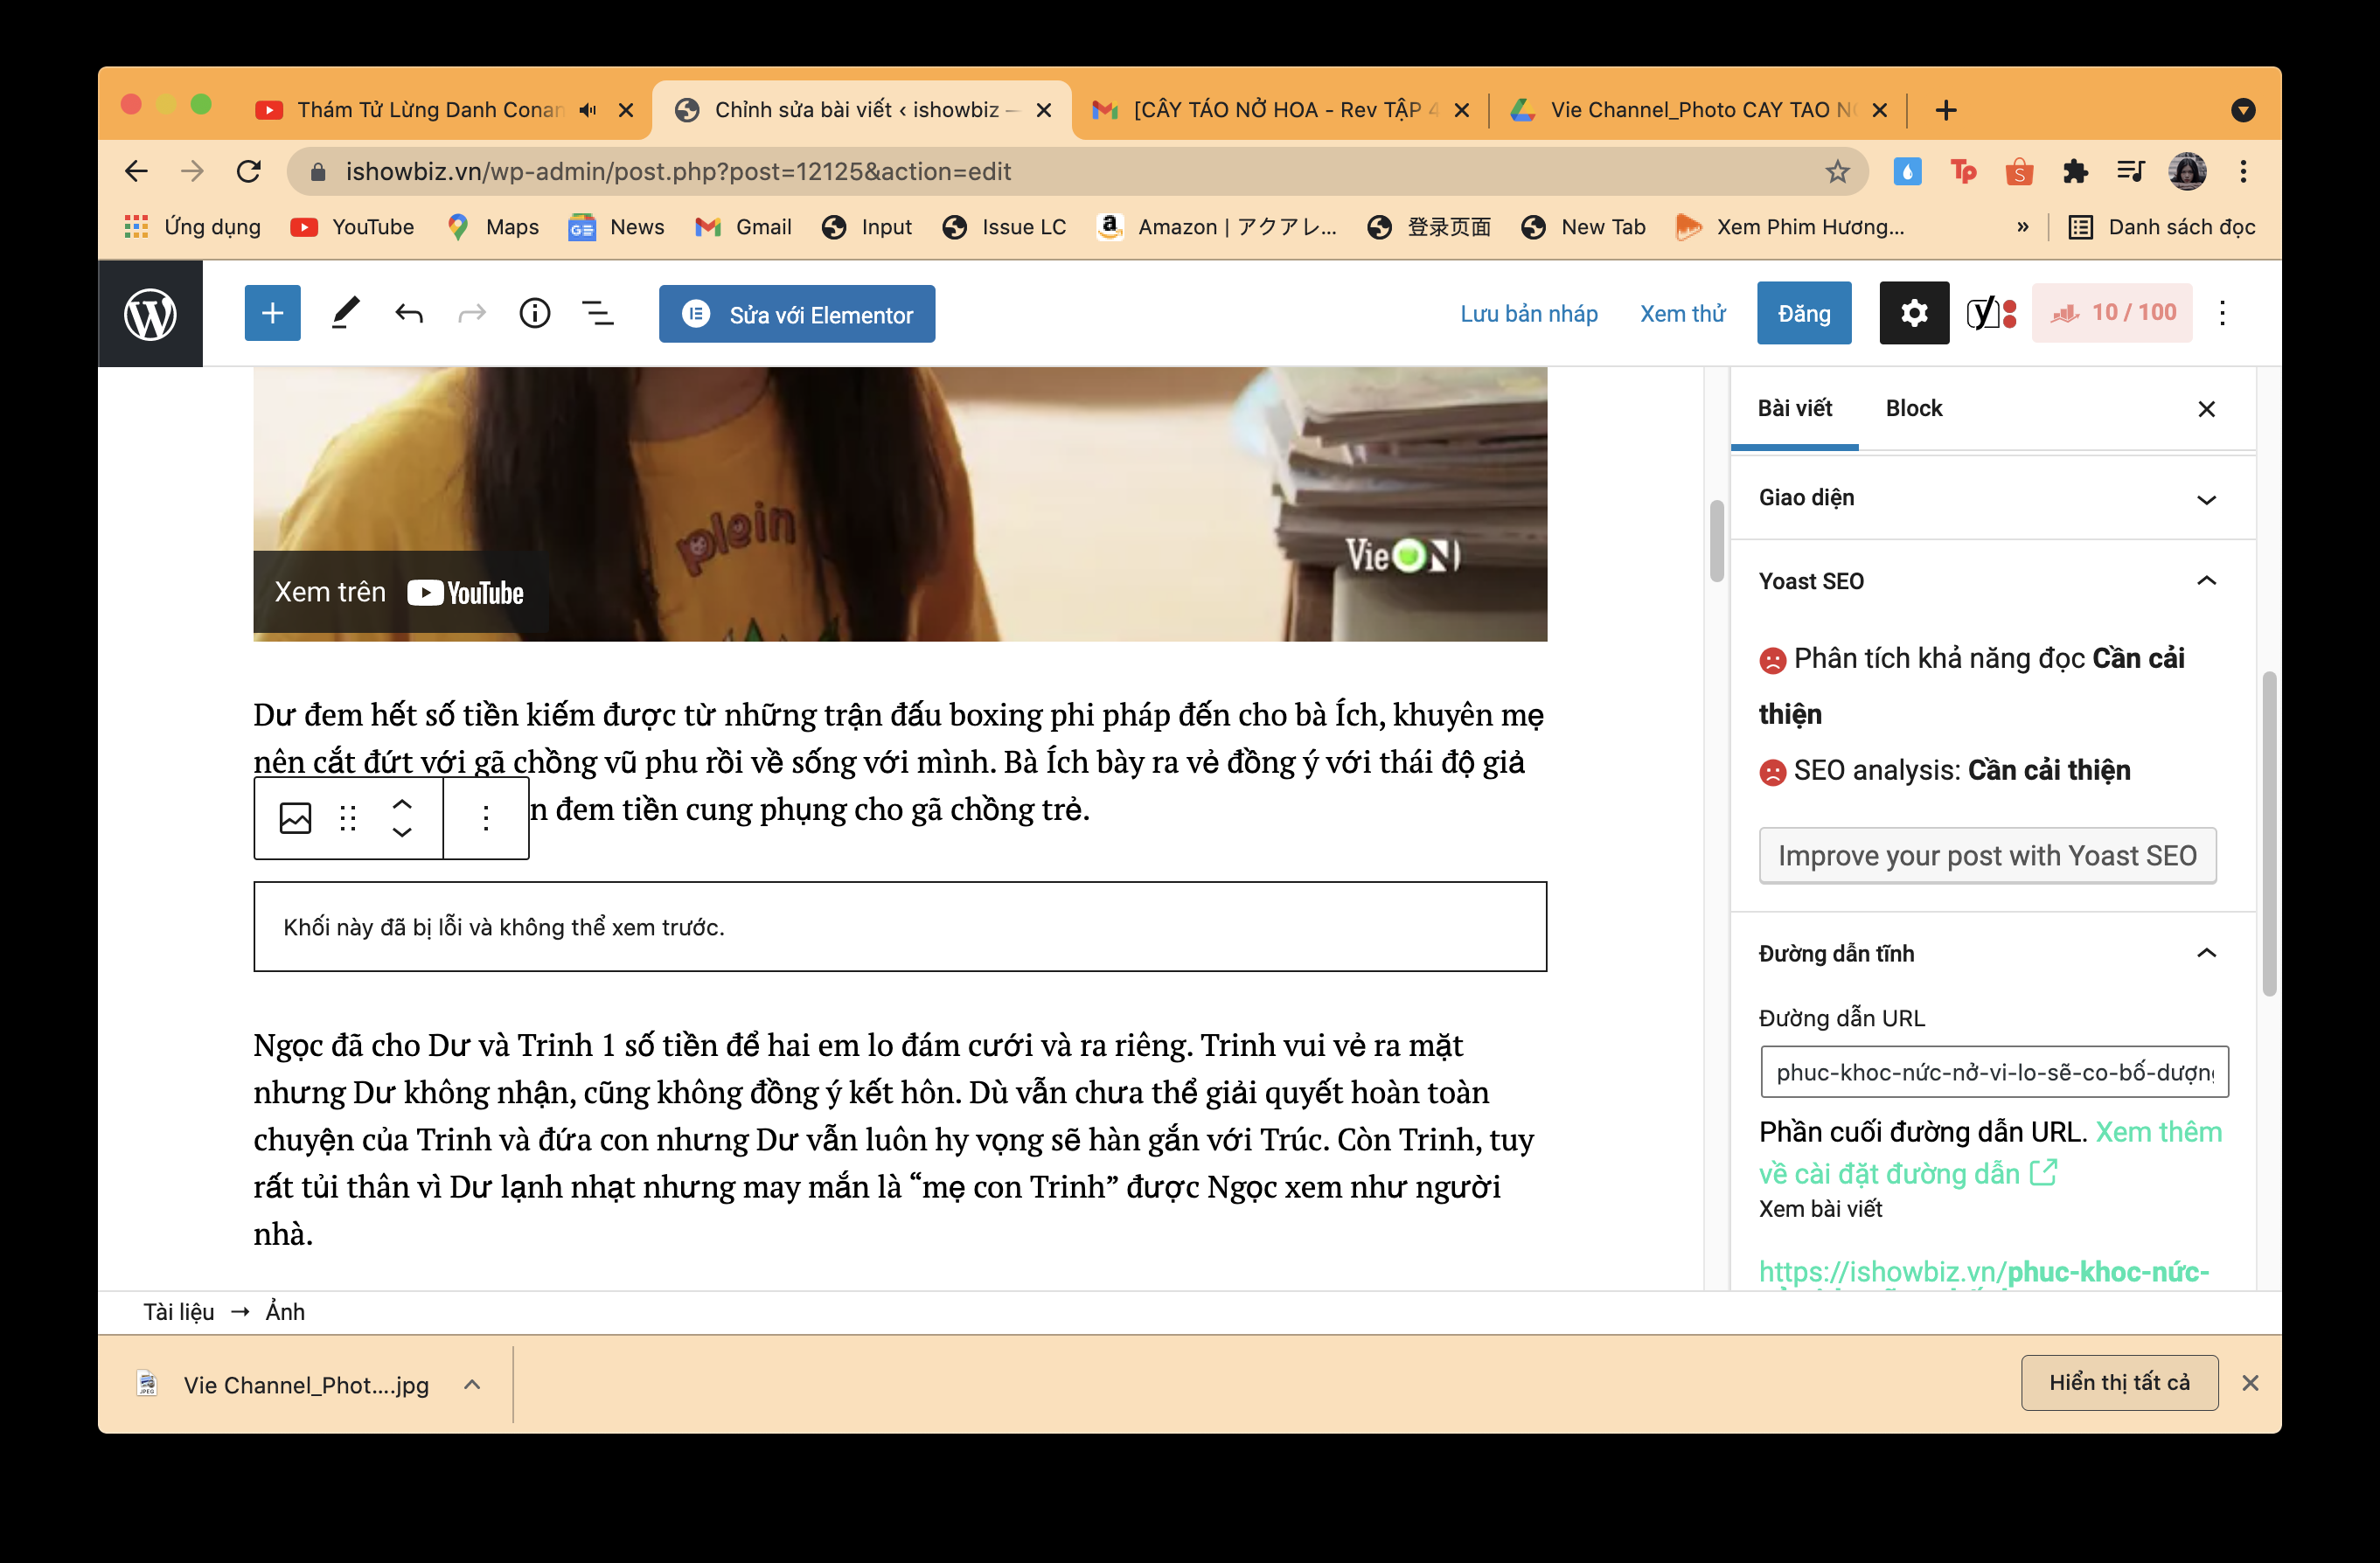Open post details info icon
This screenshot has width=2380, height=1563.
click(535, 314)
